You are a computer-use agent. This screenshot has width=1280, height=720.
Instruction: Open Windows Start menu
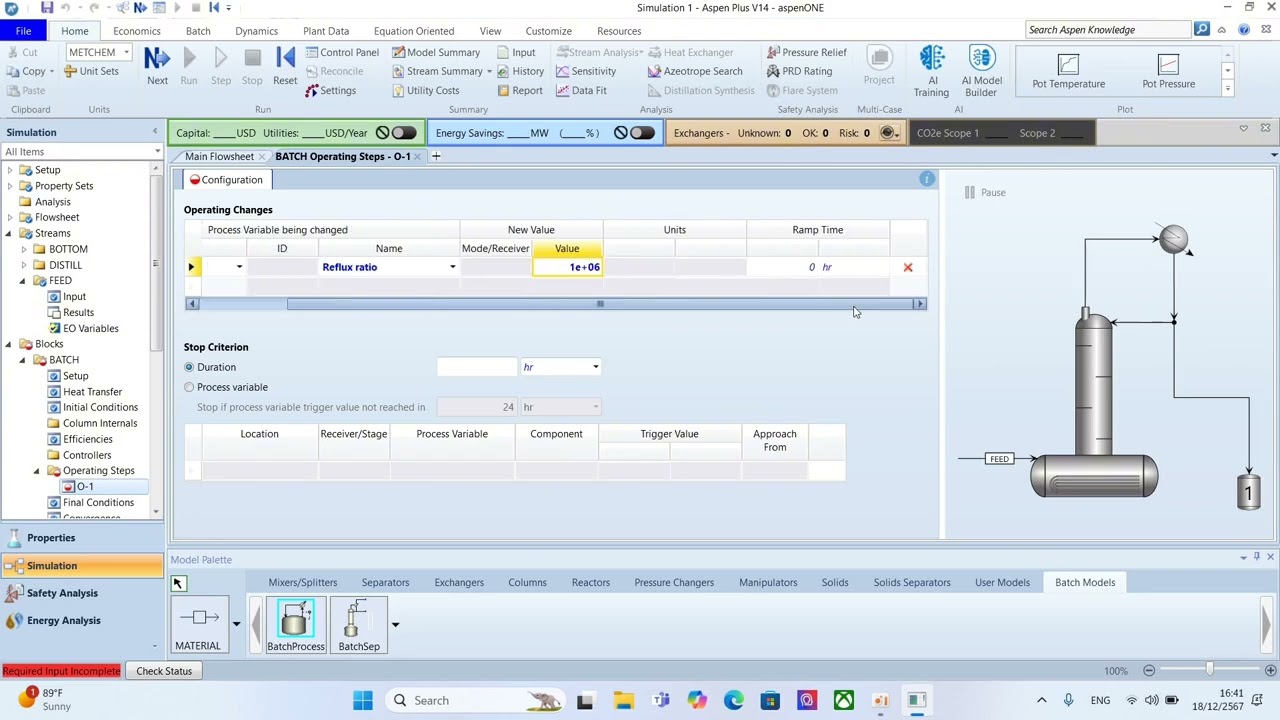point(362,700)
